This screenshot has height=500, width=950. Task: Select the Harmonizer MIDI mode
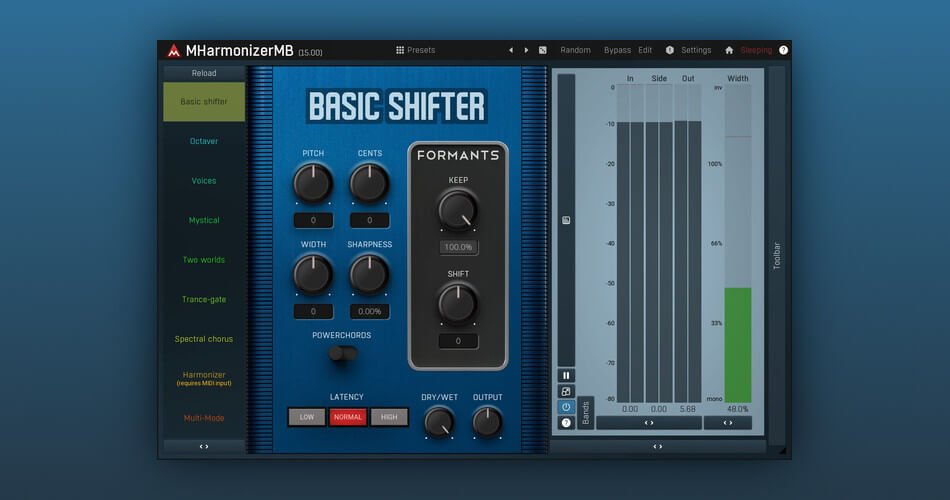point(204,378)
